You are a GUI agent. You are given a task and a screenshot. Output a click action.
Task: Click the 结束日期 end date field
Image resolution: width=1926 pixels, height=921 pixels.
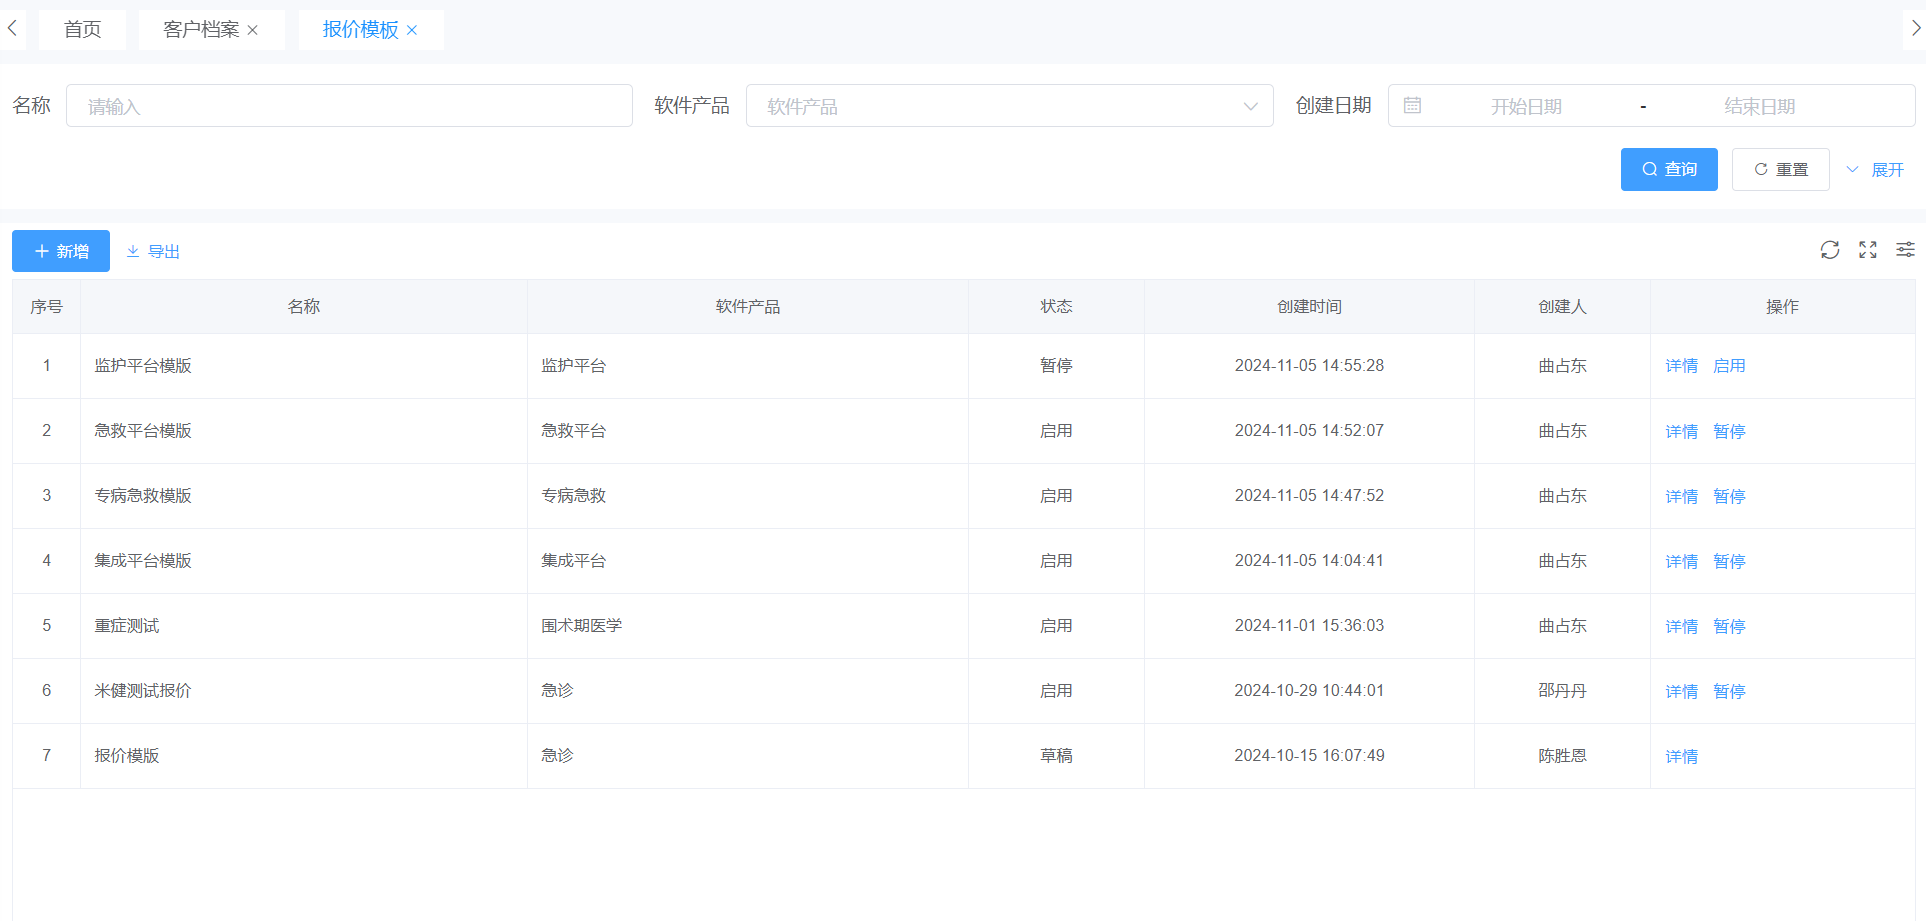tap(1759, 106)
